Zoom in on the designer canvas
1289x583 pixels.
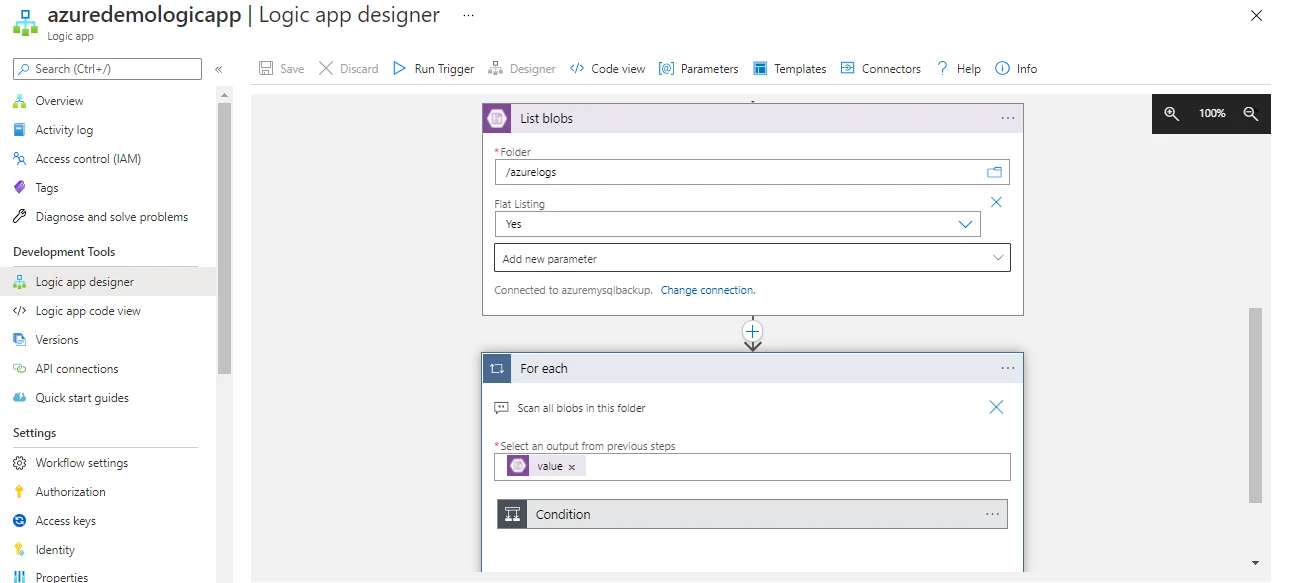(x=1171, y=113)
